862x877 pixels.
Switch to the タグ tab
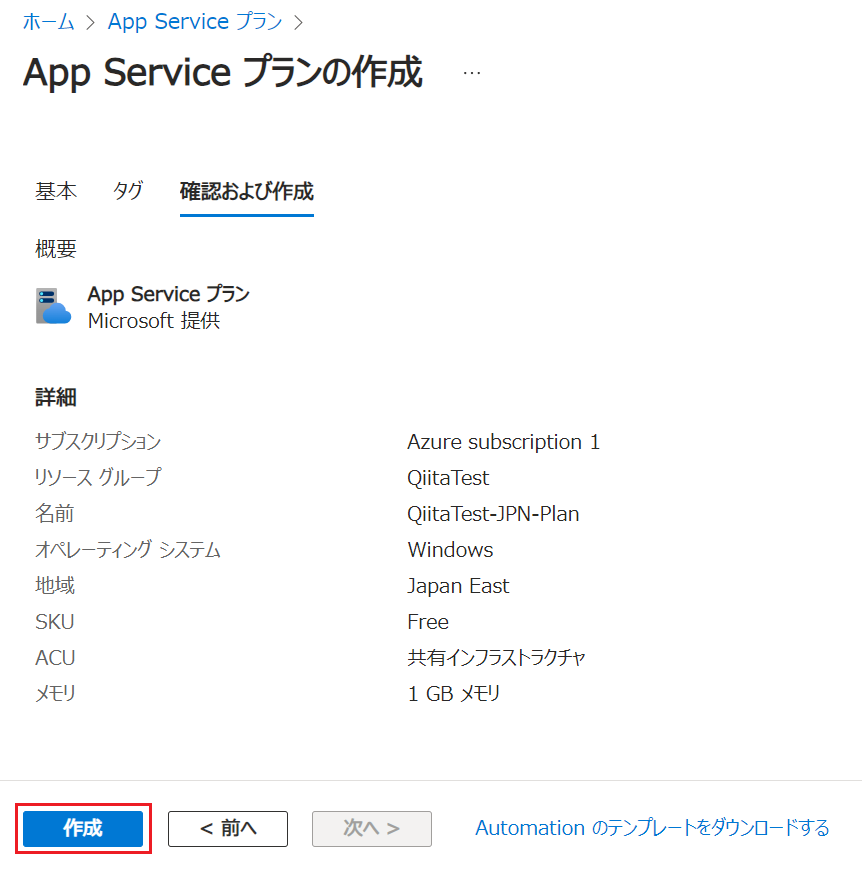pyautogui.click(x=128, y=191)
